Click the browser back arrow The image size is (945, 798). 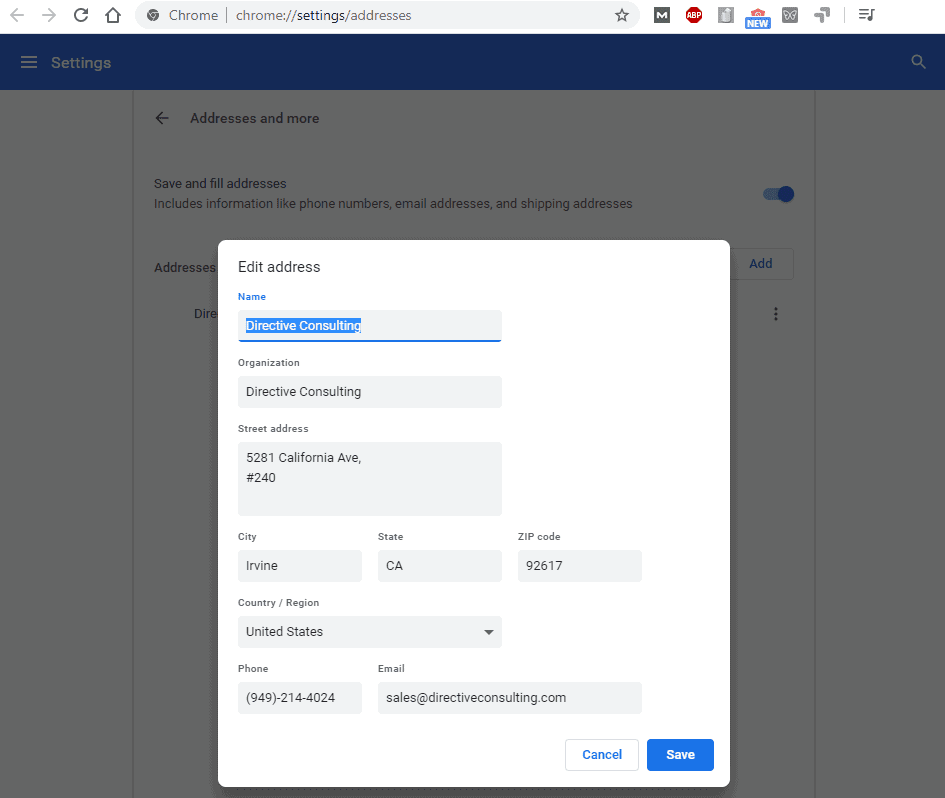[x=17, y=15]
